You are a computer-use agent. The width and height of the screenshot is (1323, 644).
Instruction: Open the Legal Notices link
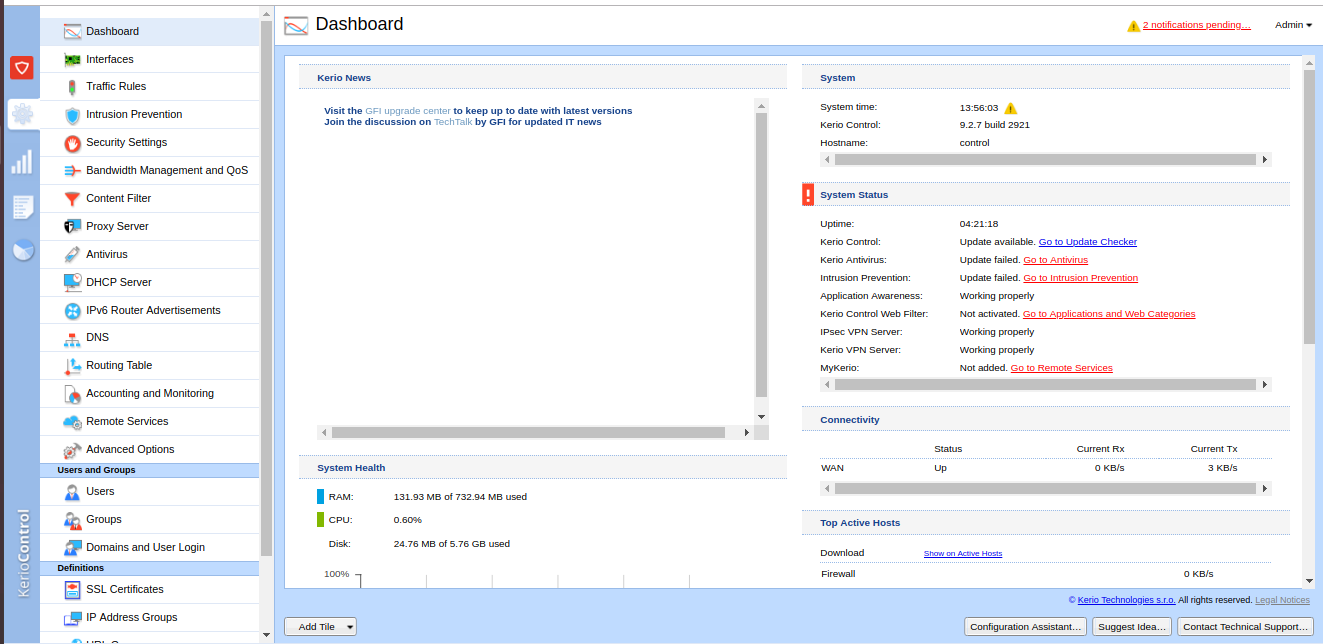pos(1282,600)
